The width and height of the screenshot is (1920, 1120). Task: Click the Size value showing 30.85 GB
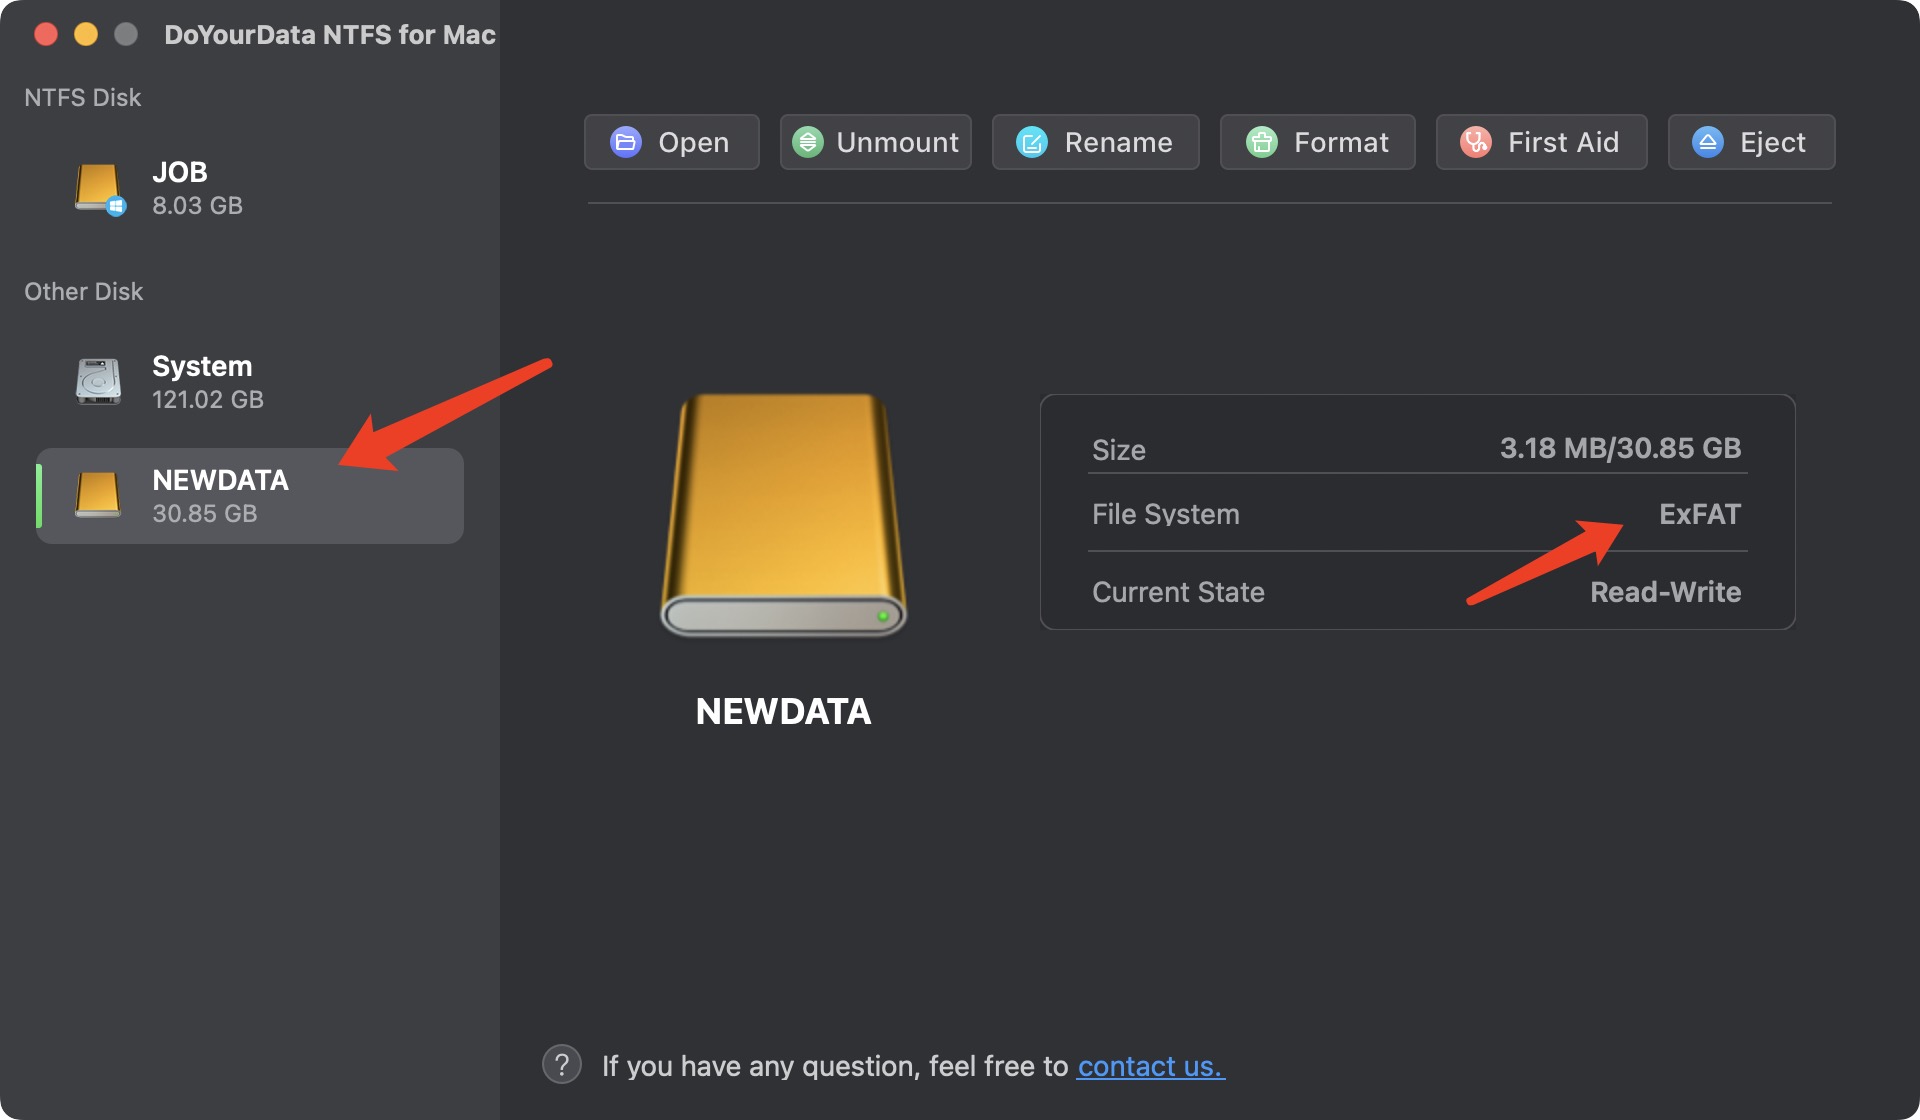pyautogui.click(x=1622, y=448)
